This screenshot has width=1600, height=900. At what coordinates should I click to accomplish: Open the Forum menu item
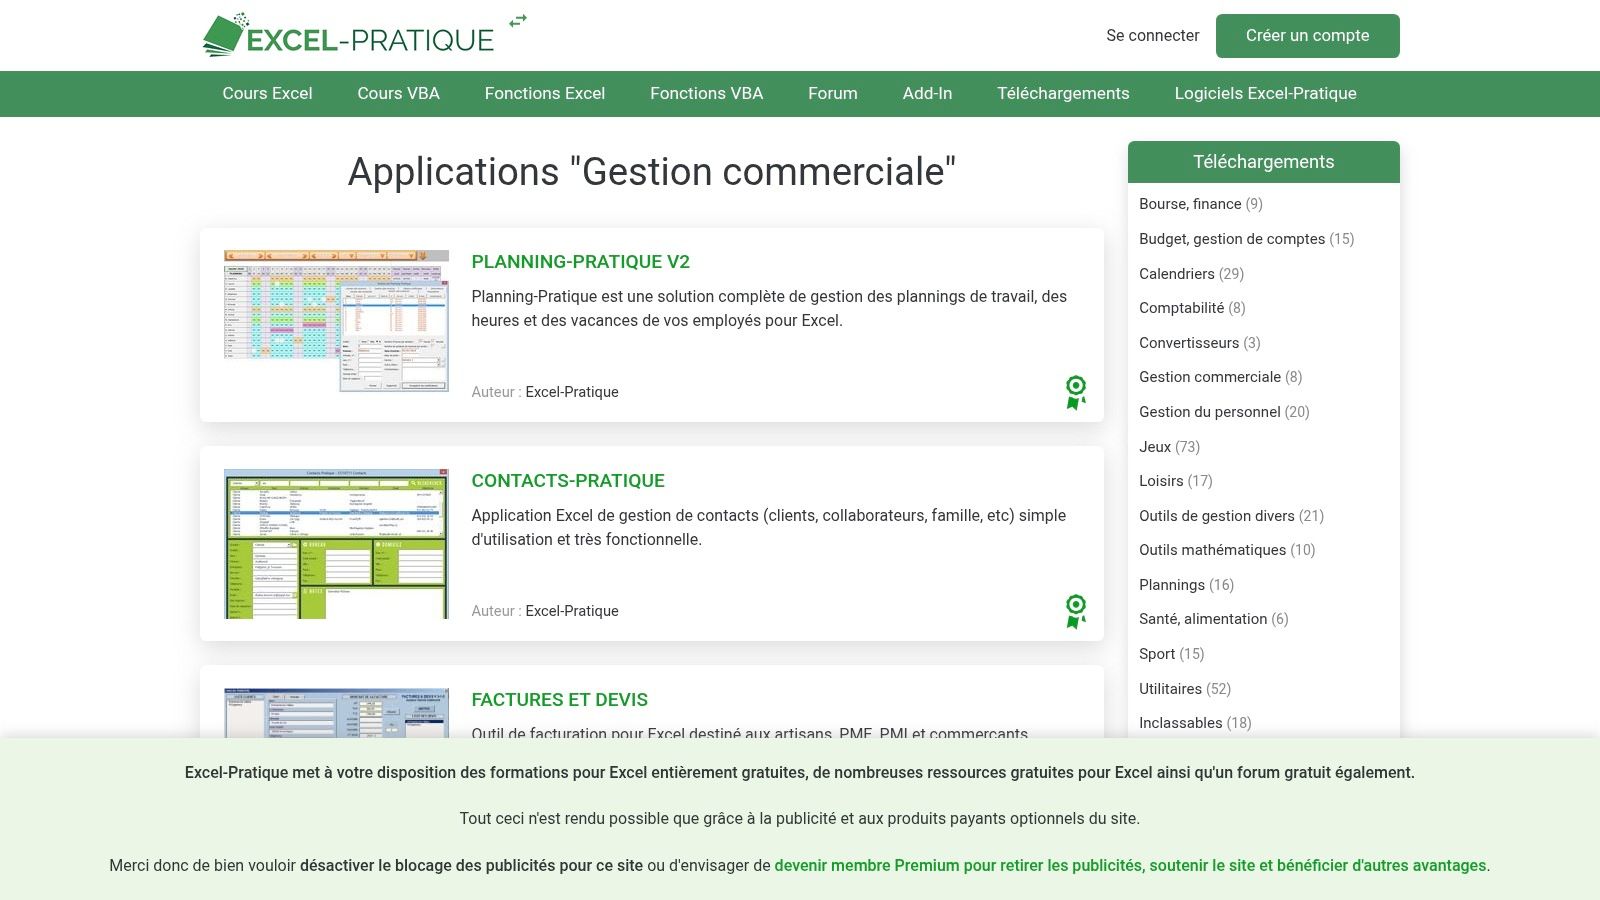pyautogui.click(x=832, y=93)
